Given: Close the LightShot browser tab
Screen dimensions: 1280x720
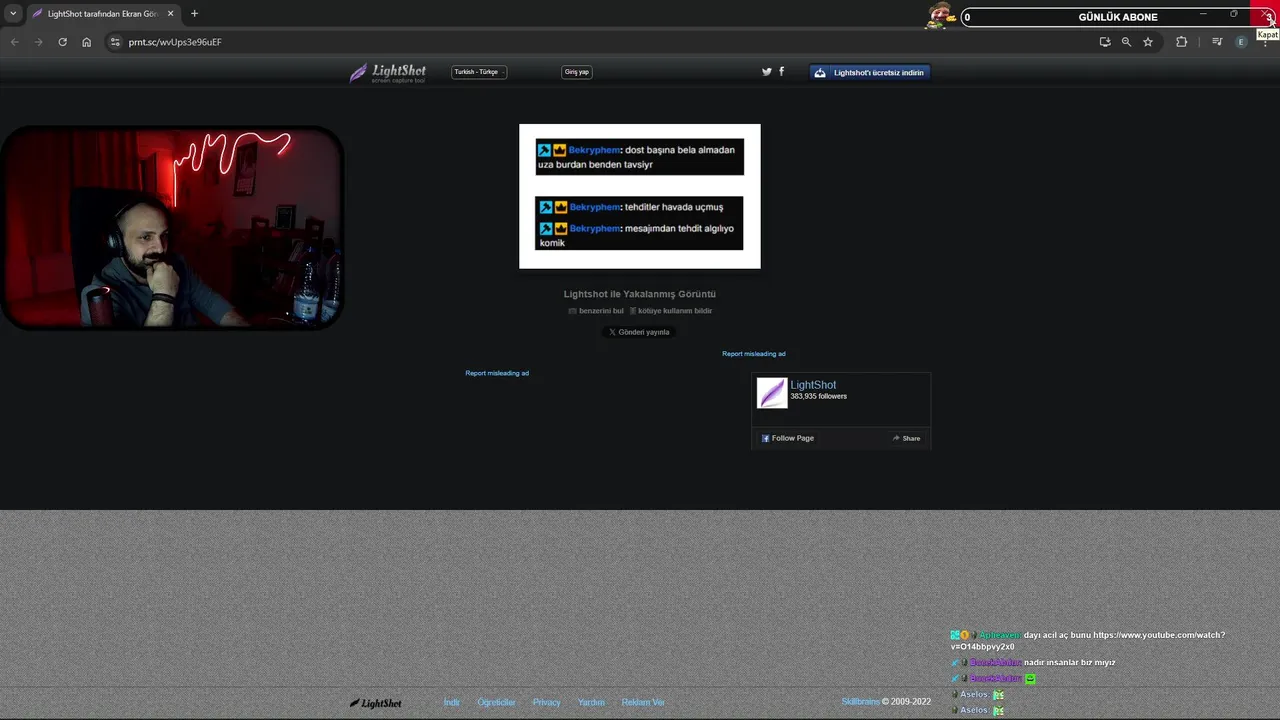Looking at the screenshot, I should tap(170, 14).
